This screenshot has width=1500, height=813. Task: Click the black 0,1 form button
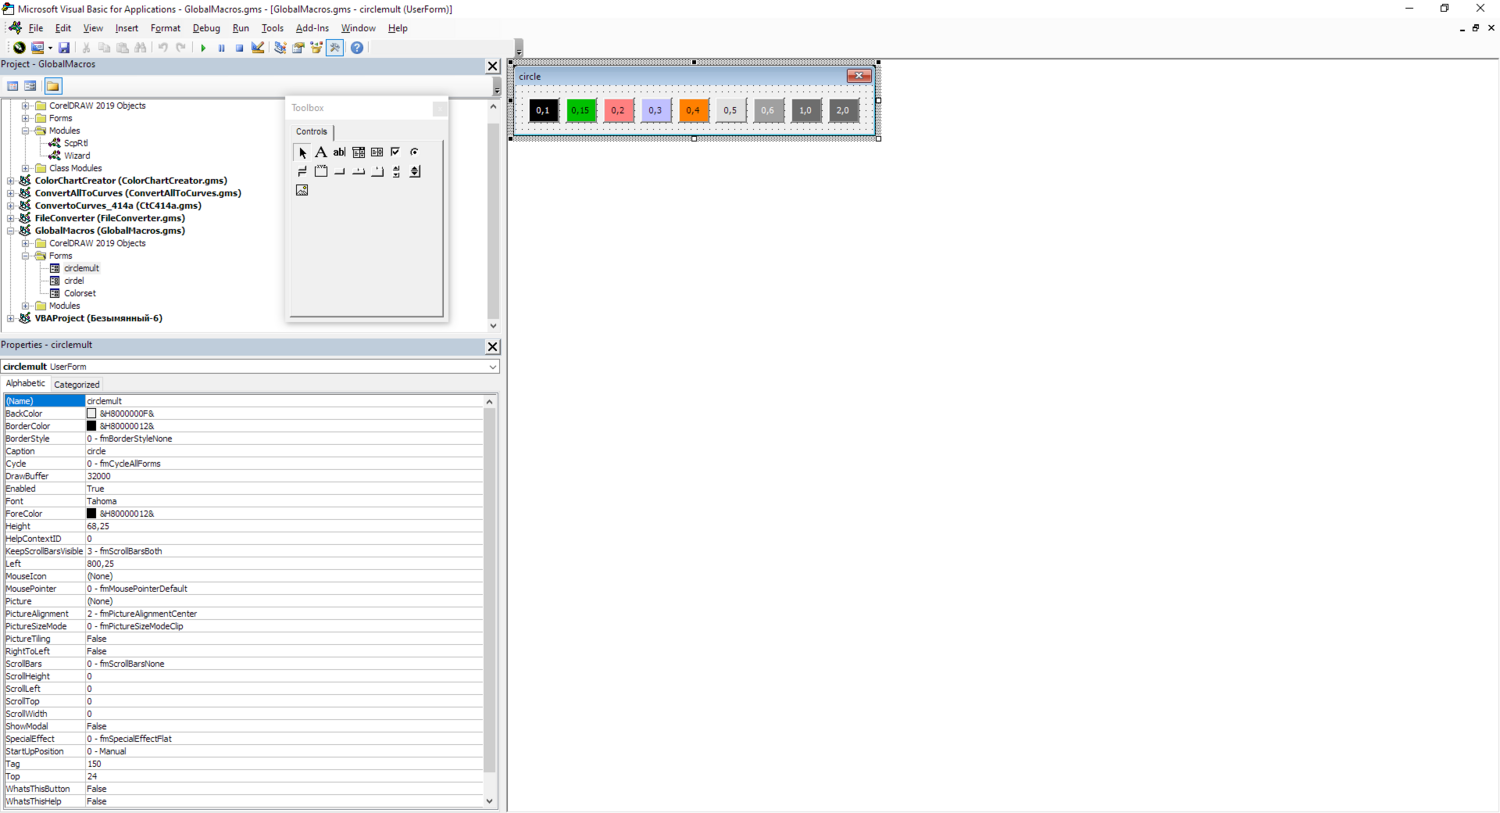[543, 110]
